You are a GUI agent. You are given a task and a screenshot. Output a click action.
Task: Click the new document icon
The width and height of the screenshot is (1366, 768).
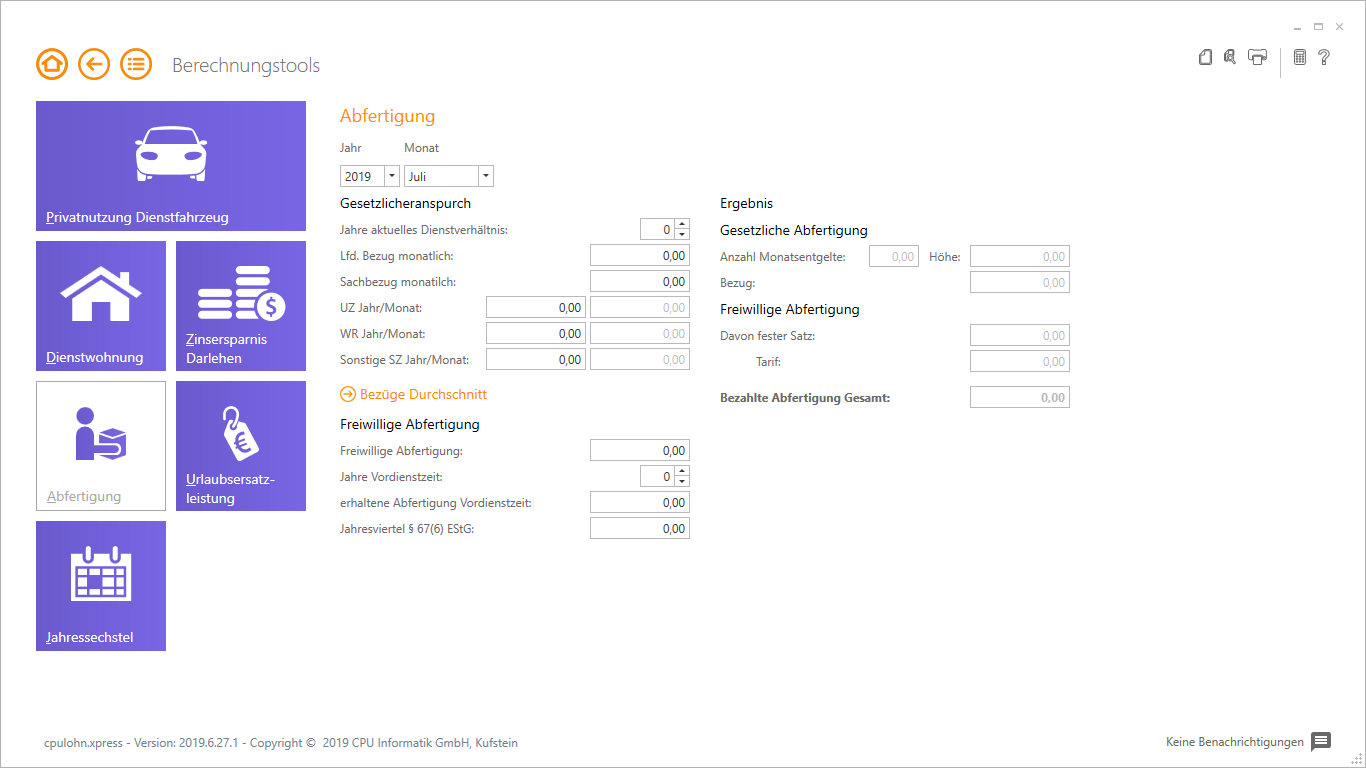1205,58
